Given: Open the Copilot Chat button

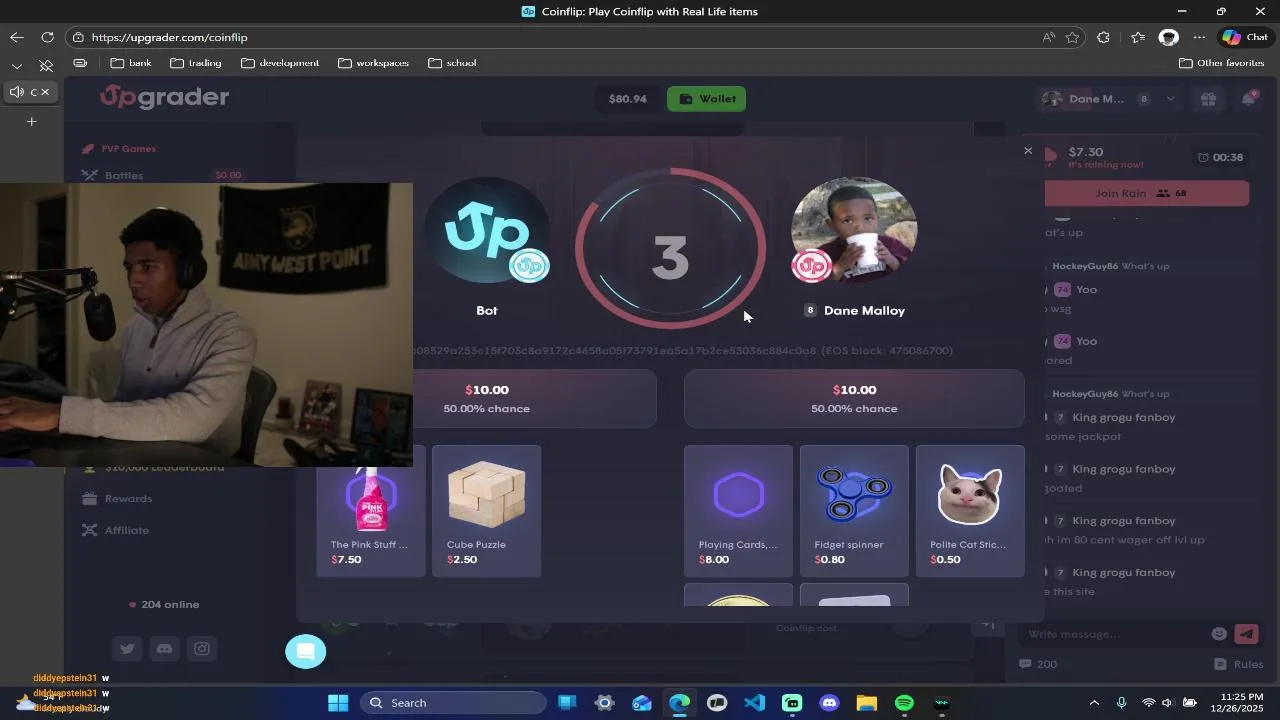Looking at the screenshot, I should pyautogui.click(x=1245, y=37).
